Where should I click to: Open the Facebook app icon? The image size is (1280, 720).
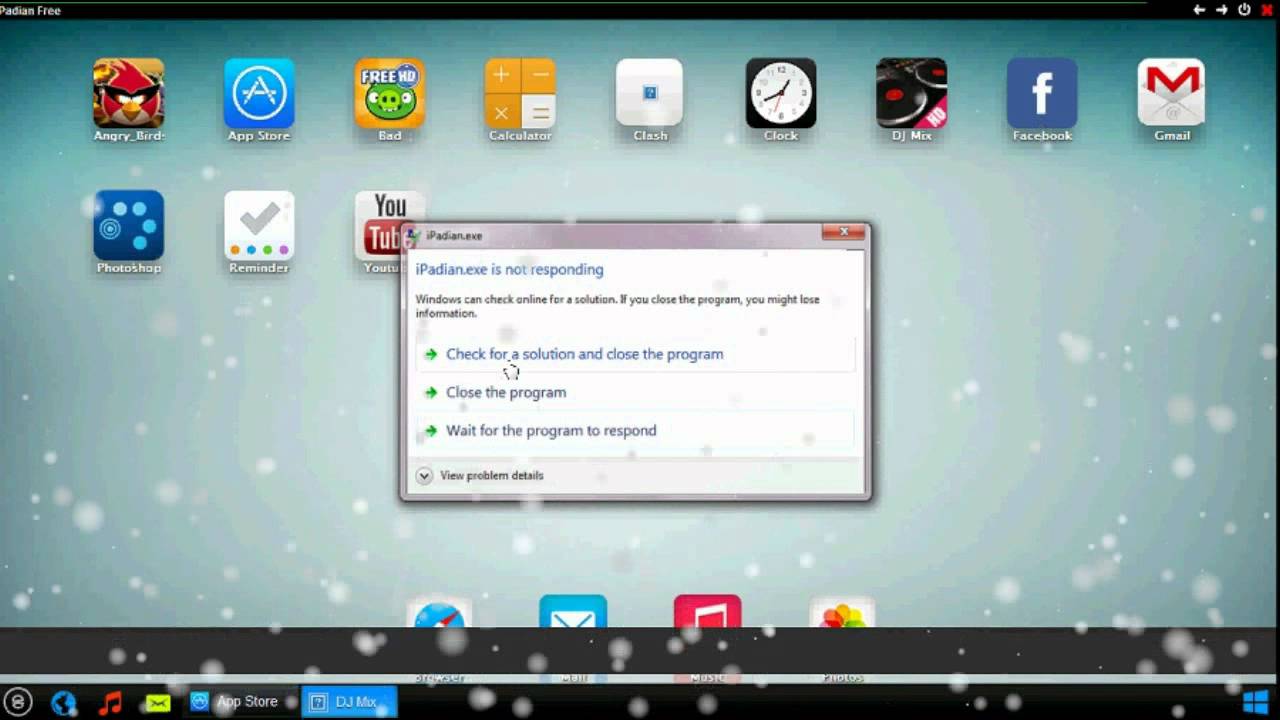point(1042,93)
